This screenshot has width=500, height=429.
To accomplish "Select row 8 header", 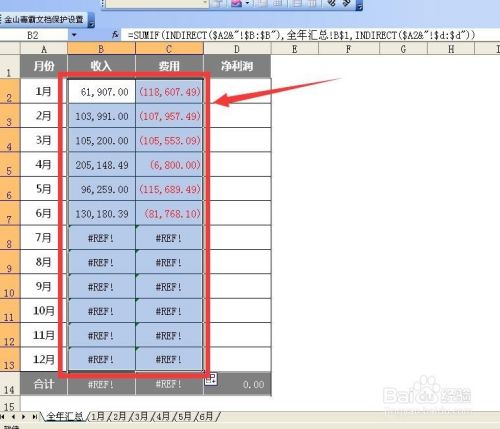I will coord(10,237).
